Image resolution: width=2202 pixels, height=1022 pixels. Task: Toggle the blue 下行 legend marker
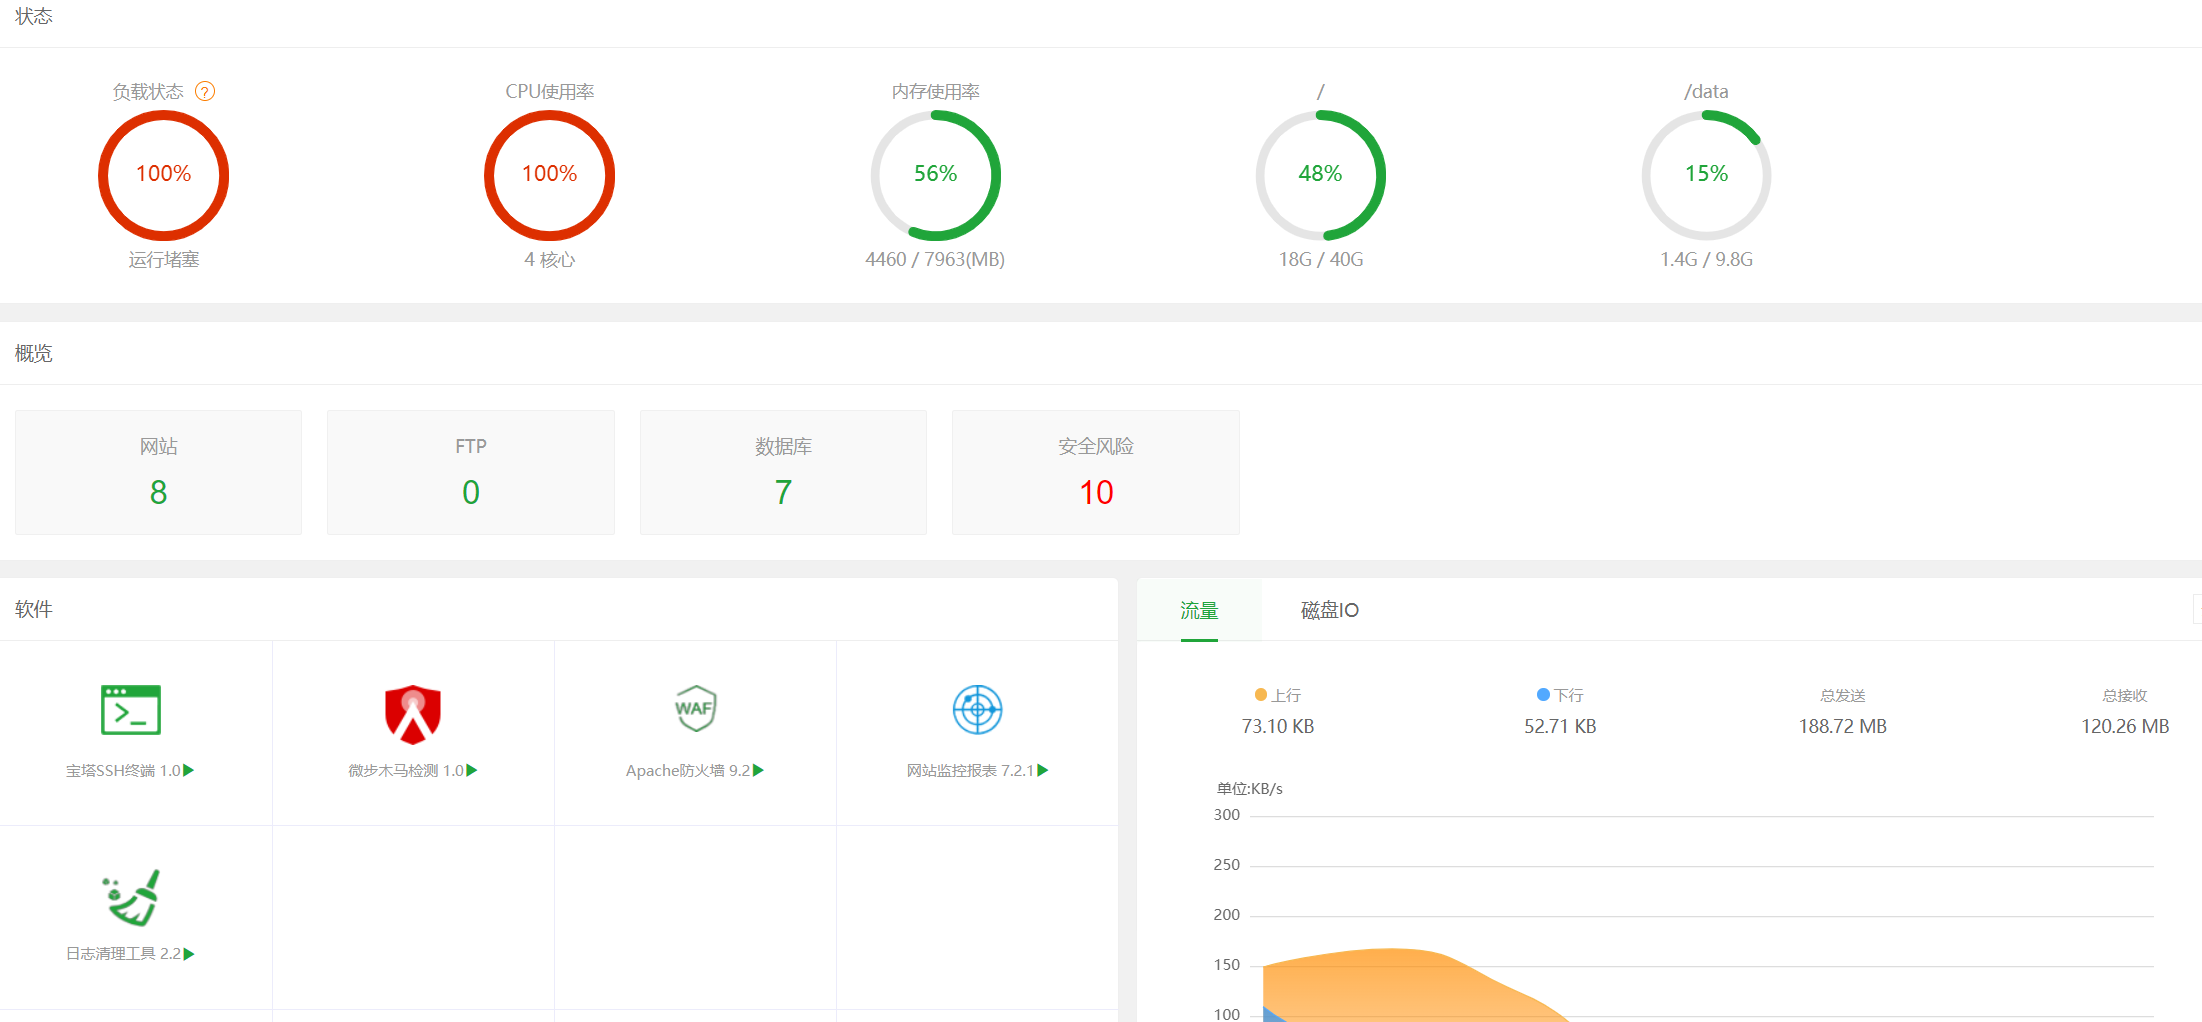[x=1543, y=695]
